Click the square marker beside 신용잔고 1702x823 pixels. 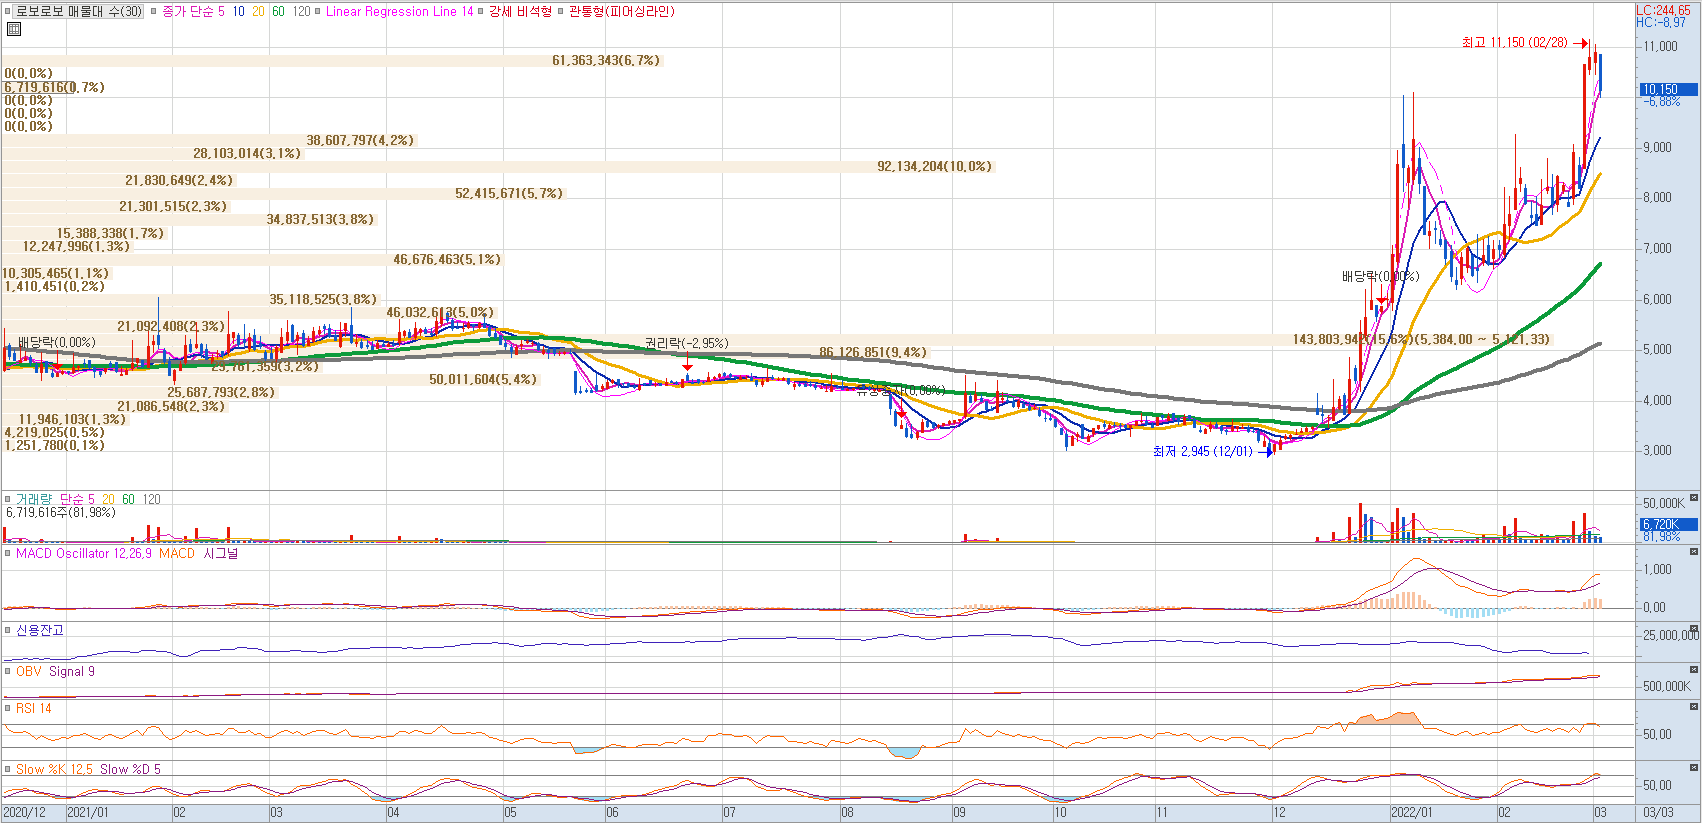pyautogui.click(x=8, y=630)
